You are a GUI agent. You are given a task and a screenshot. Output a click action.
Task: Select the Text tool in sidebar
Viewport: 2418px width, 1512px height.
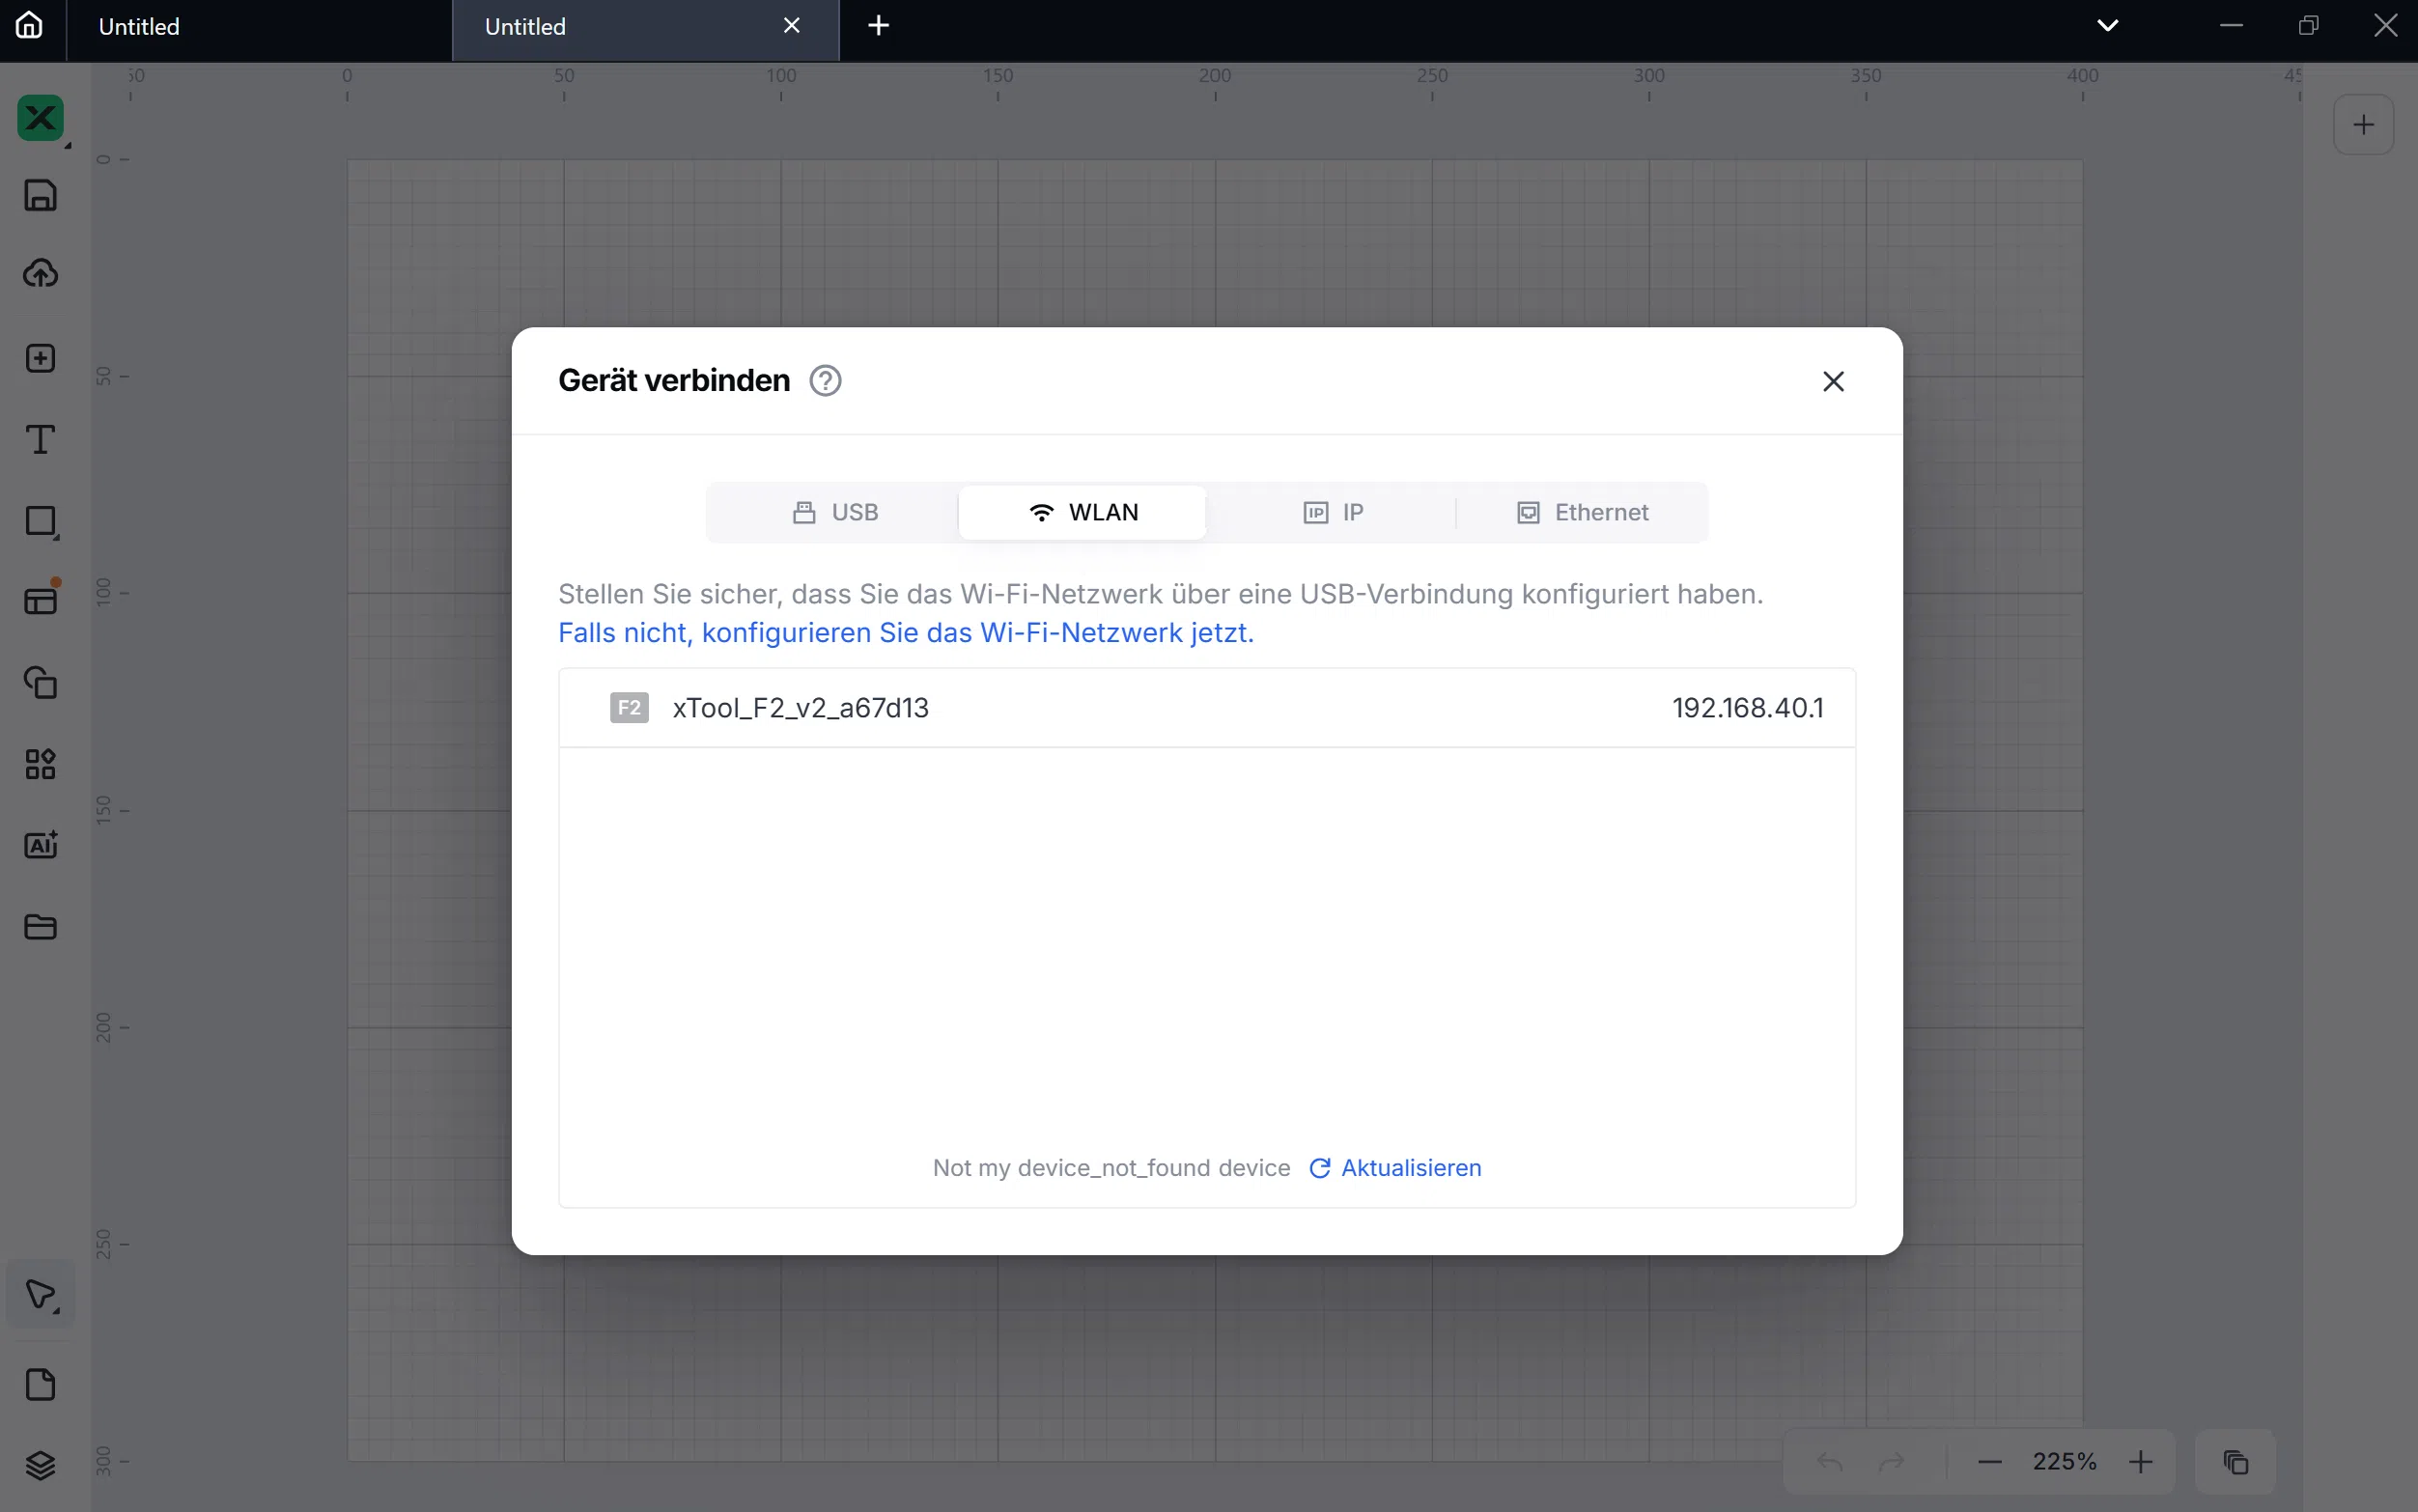pos(40,439)
